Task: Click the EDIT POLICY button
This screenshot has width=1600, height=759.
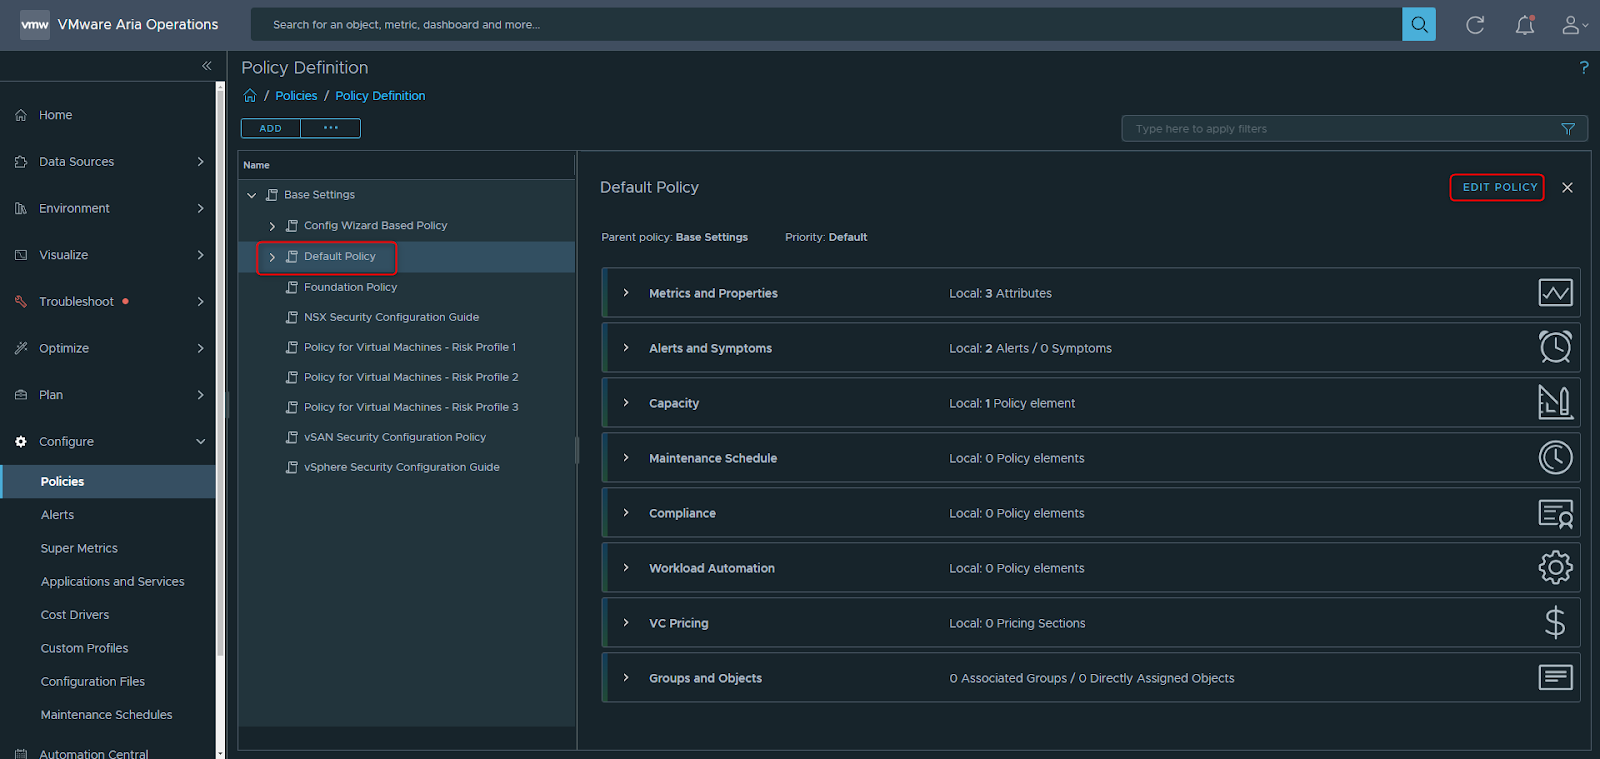Action: pyautogui.click(x=1499, y=187)
